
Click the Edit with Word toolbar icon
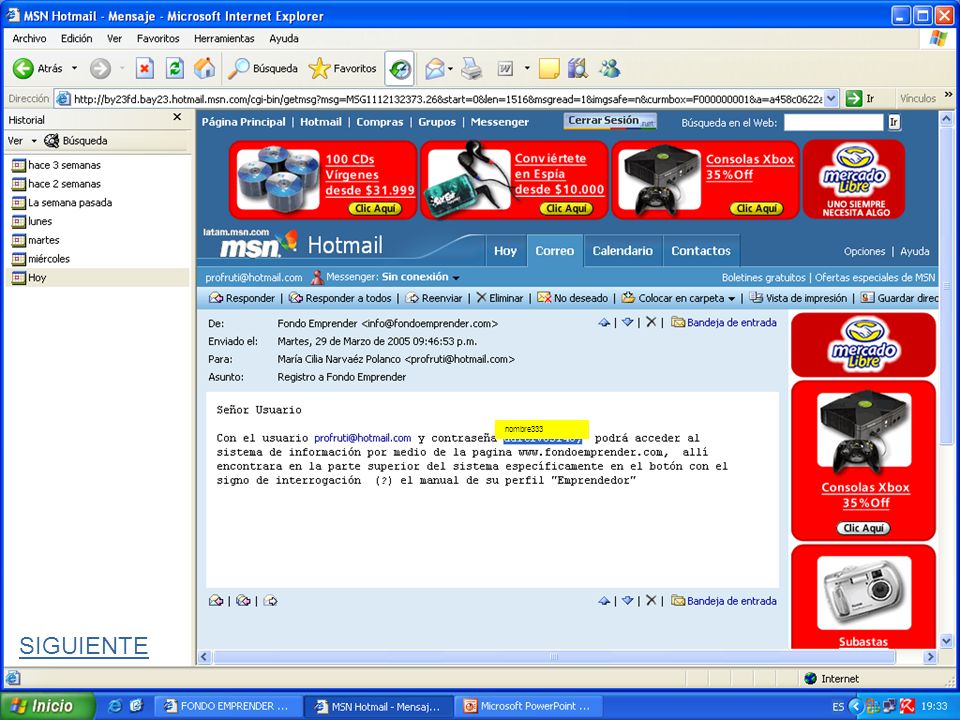(x=506, y=69)
